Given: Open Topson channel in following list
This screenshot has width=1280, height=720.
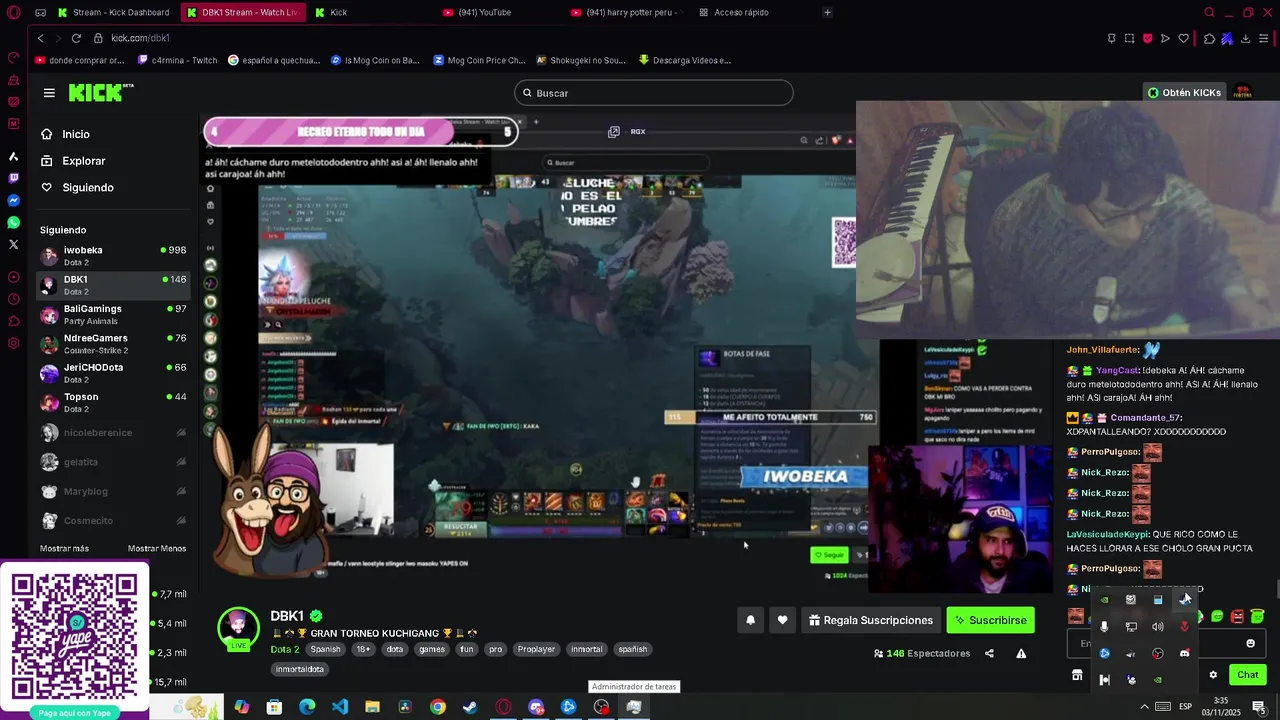Looking at the screenshot, I should (x=113, y=403).
